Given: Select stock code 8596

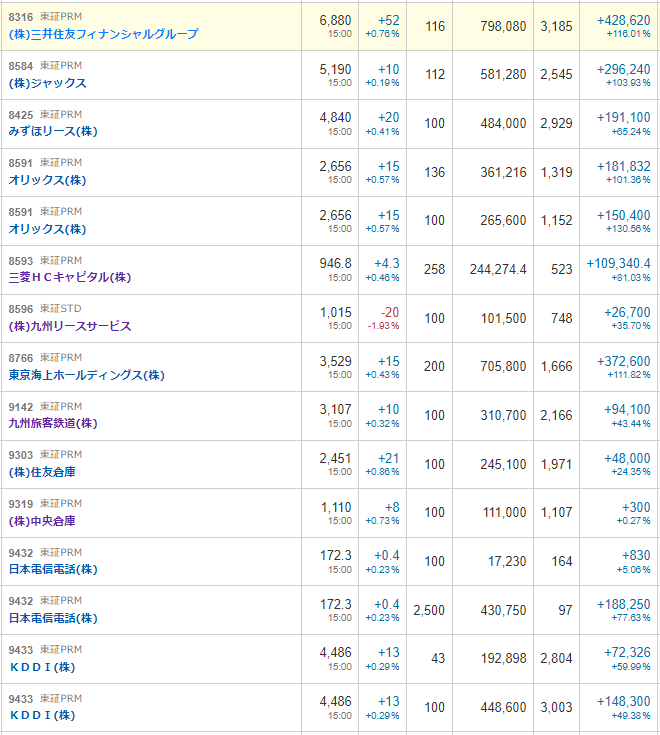Looking at the screenshot, I should (21, 309).
